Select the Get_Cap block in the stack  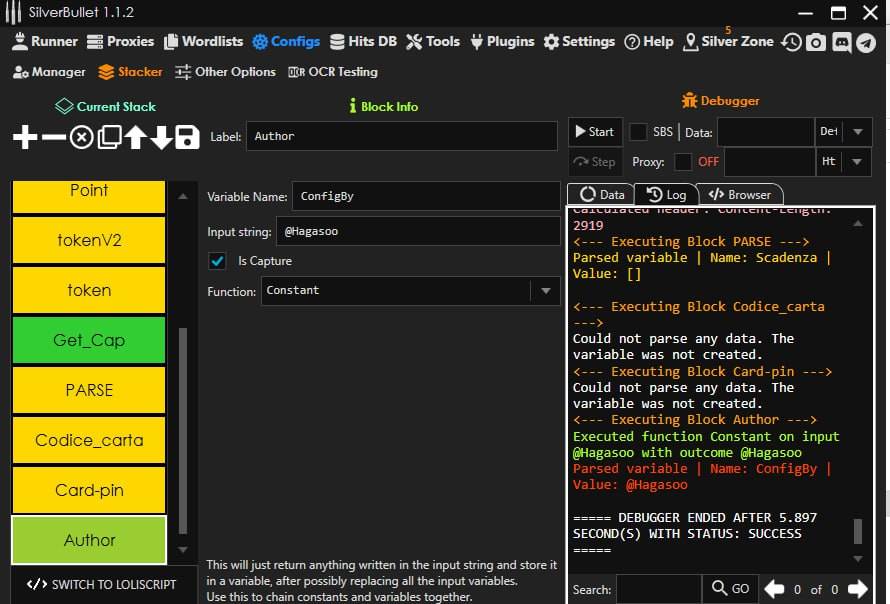click(x=89, y=340)
